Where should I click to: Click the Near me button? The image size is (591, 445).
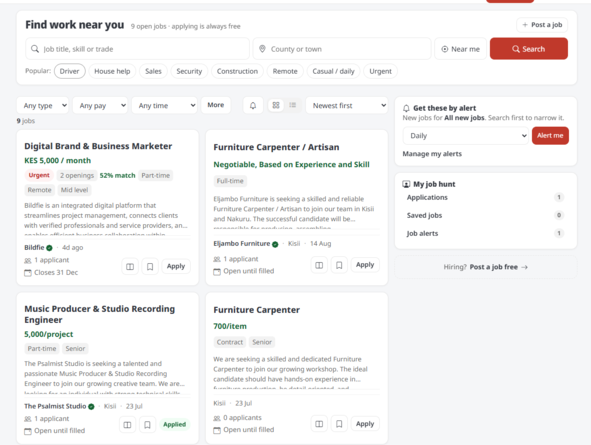(x=461, y=49)
